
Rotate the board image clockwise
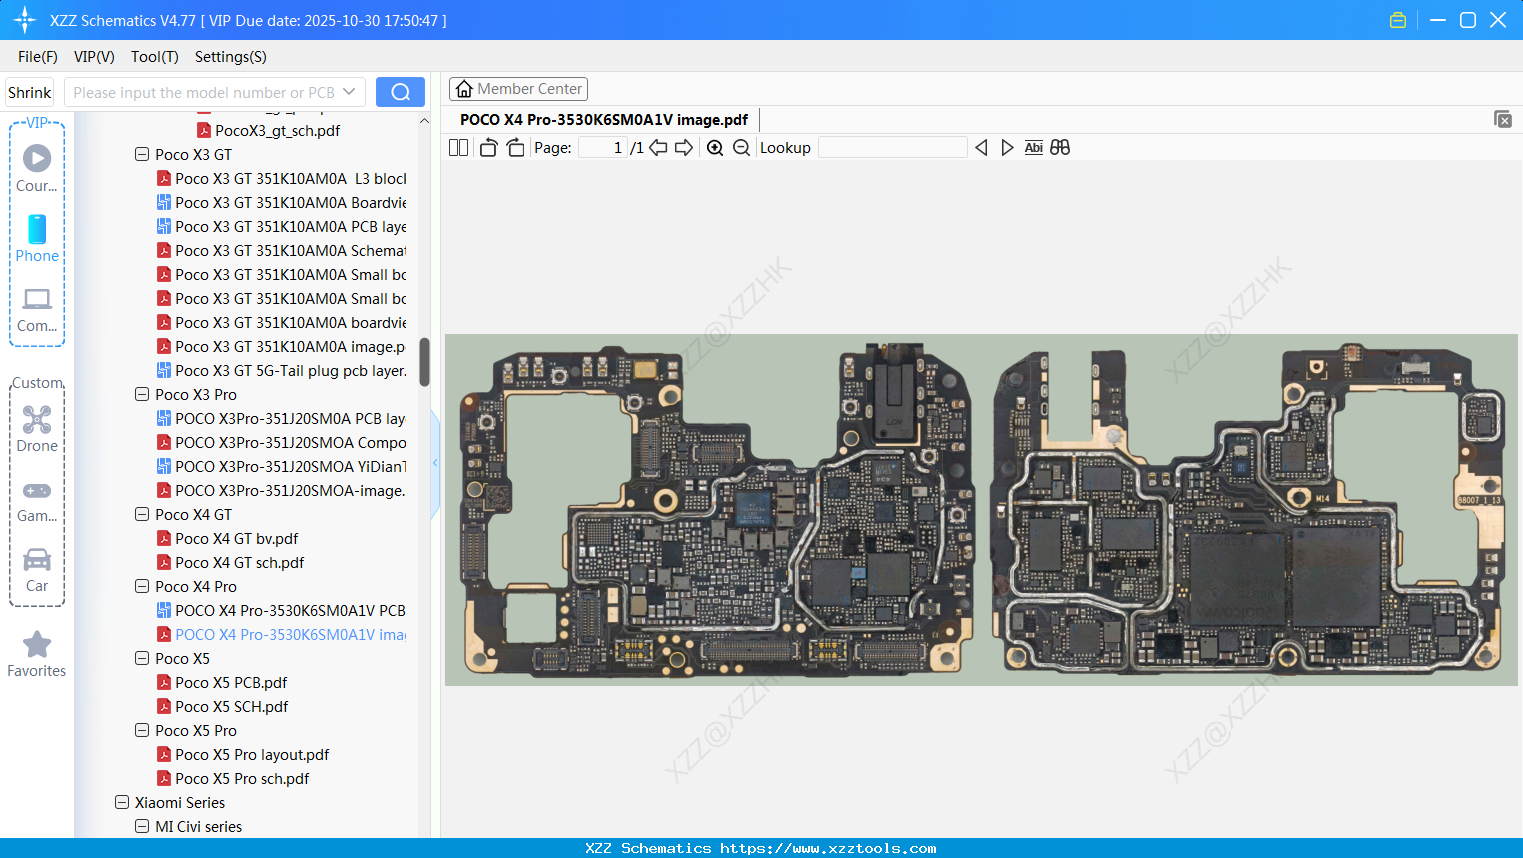(515, 147)
